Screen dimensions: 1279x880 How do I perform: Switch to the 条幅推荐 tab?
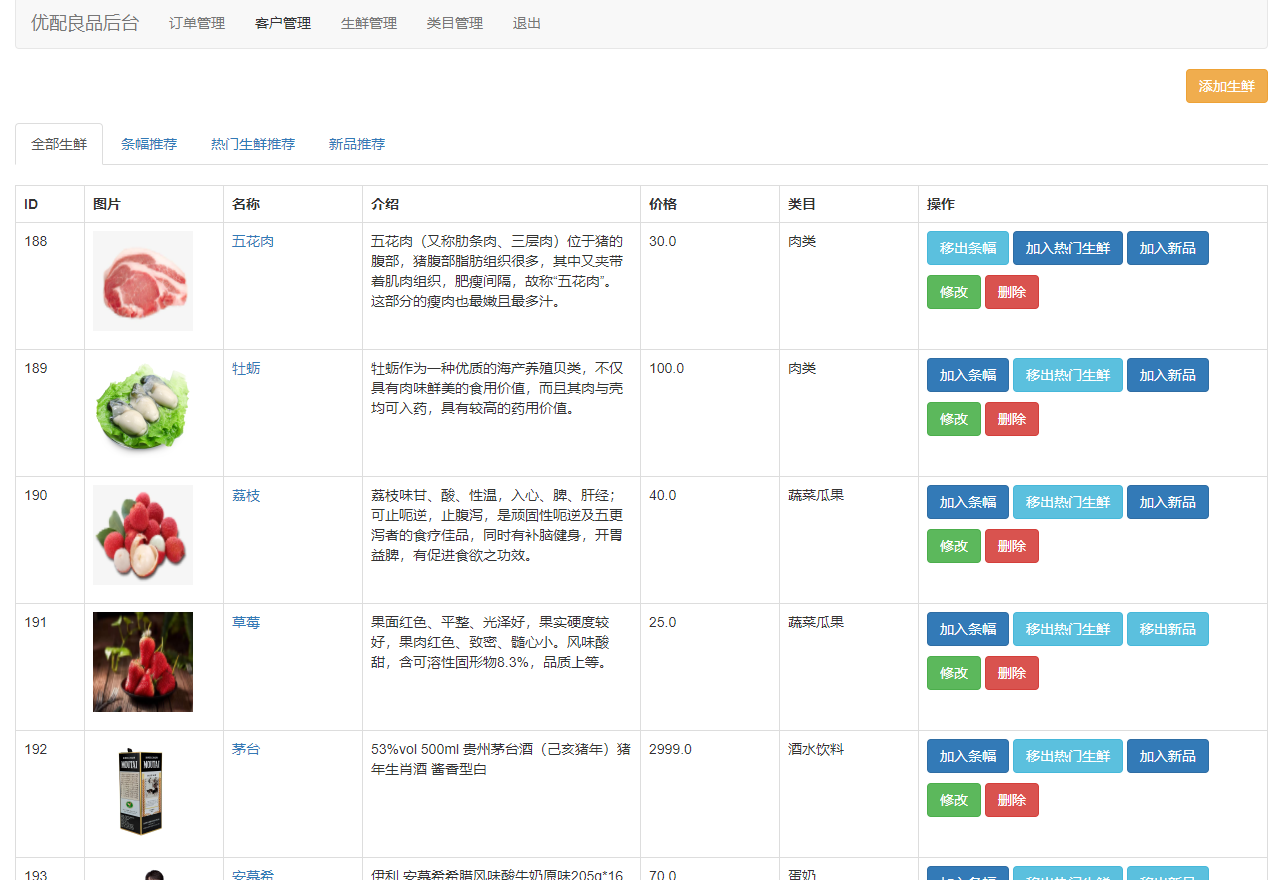click(149, 143)
